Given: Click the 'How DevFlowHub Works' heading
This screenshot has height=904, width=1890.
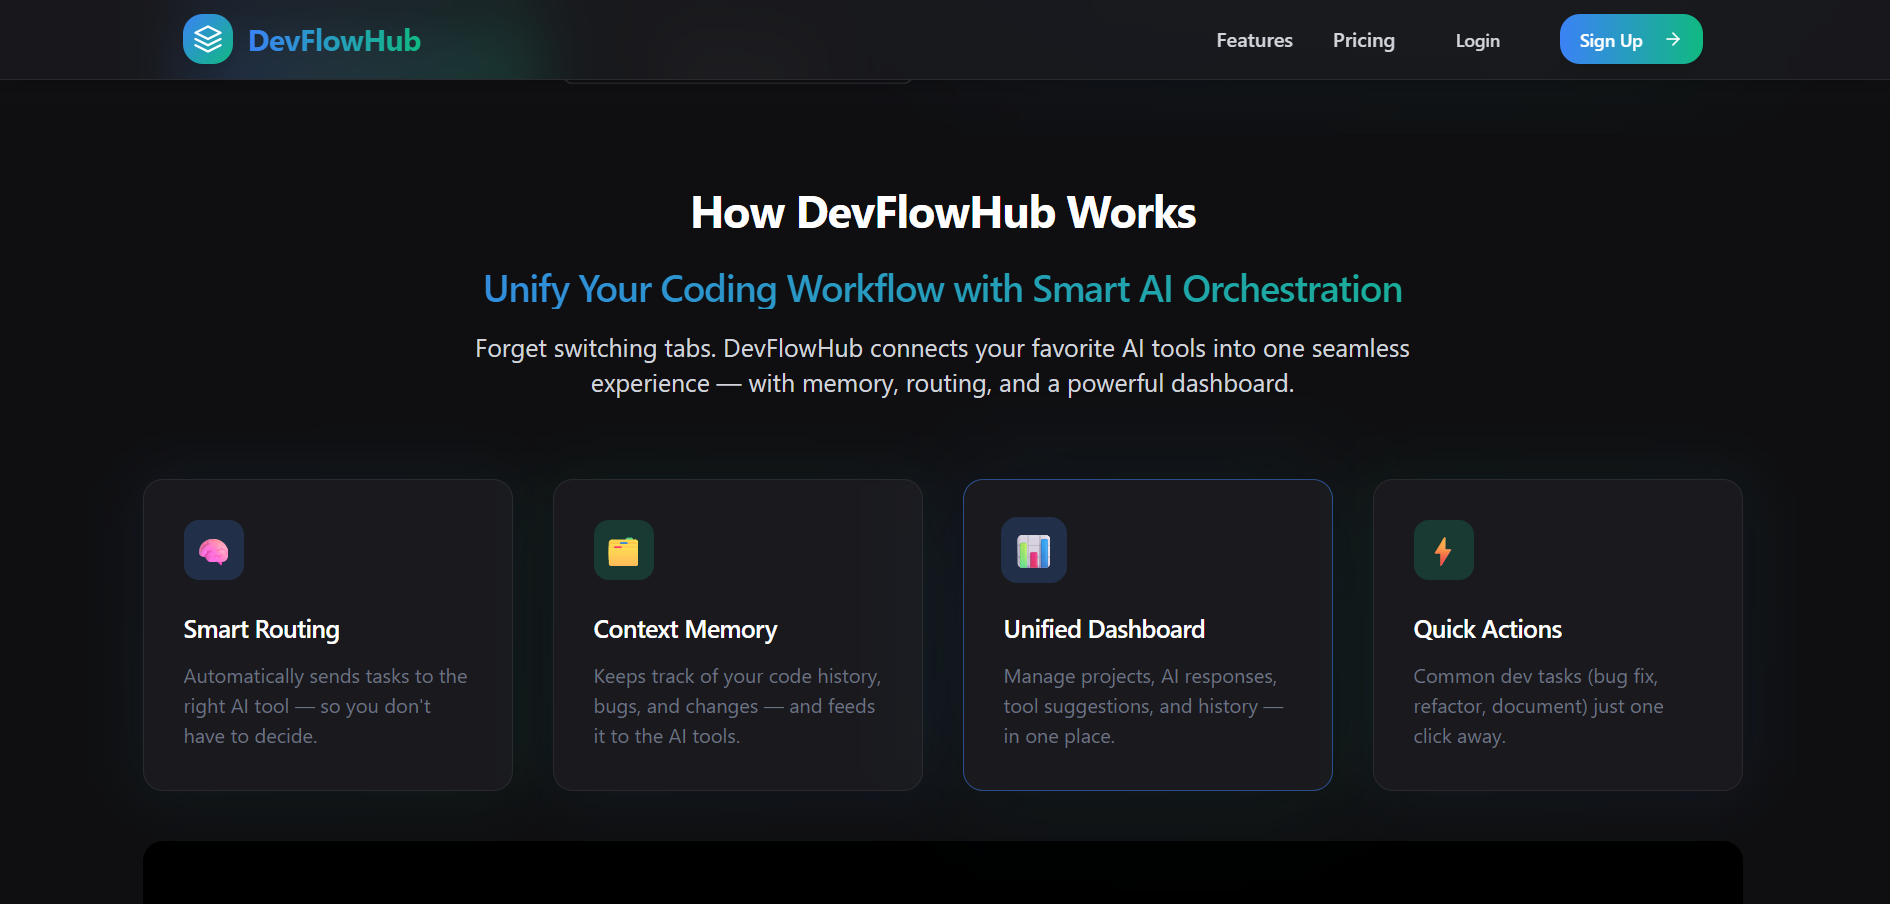Looking at the screenshot, I should (x=944, y=212).
